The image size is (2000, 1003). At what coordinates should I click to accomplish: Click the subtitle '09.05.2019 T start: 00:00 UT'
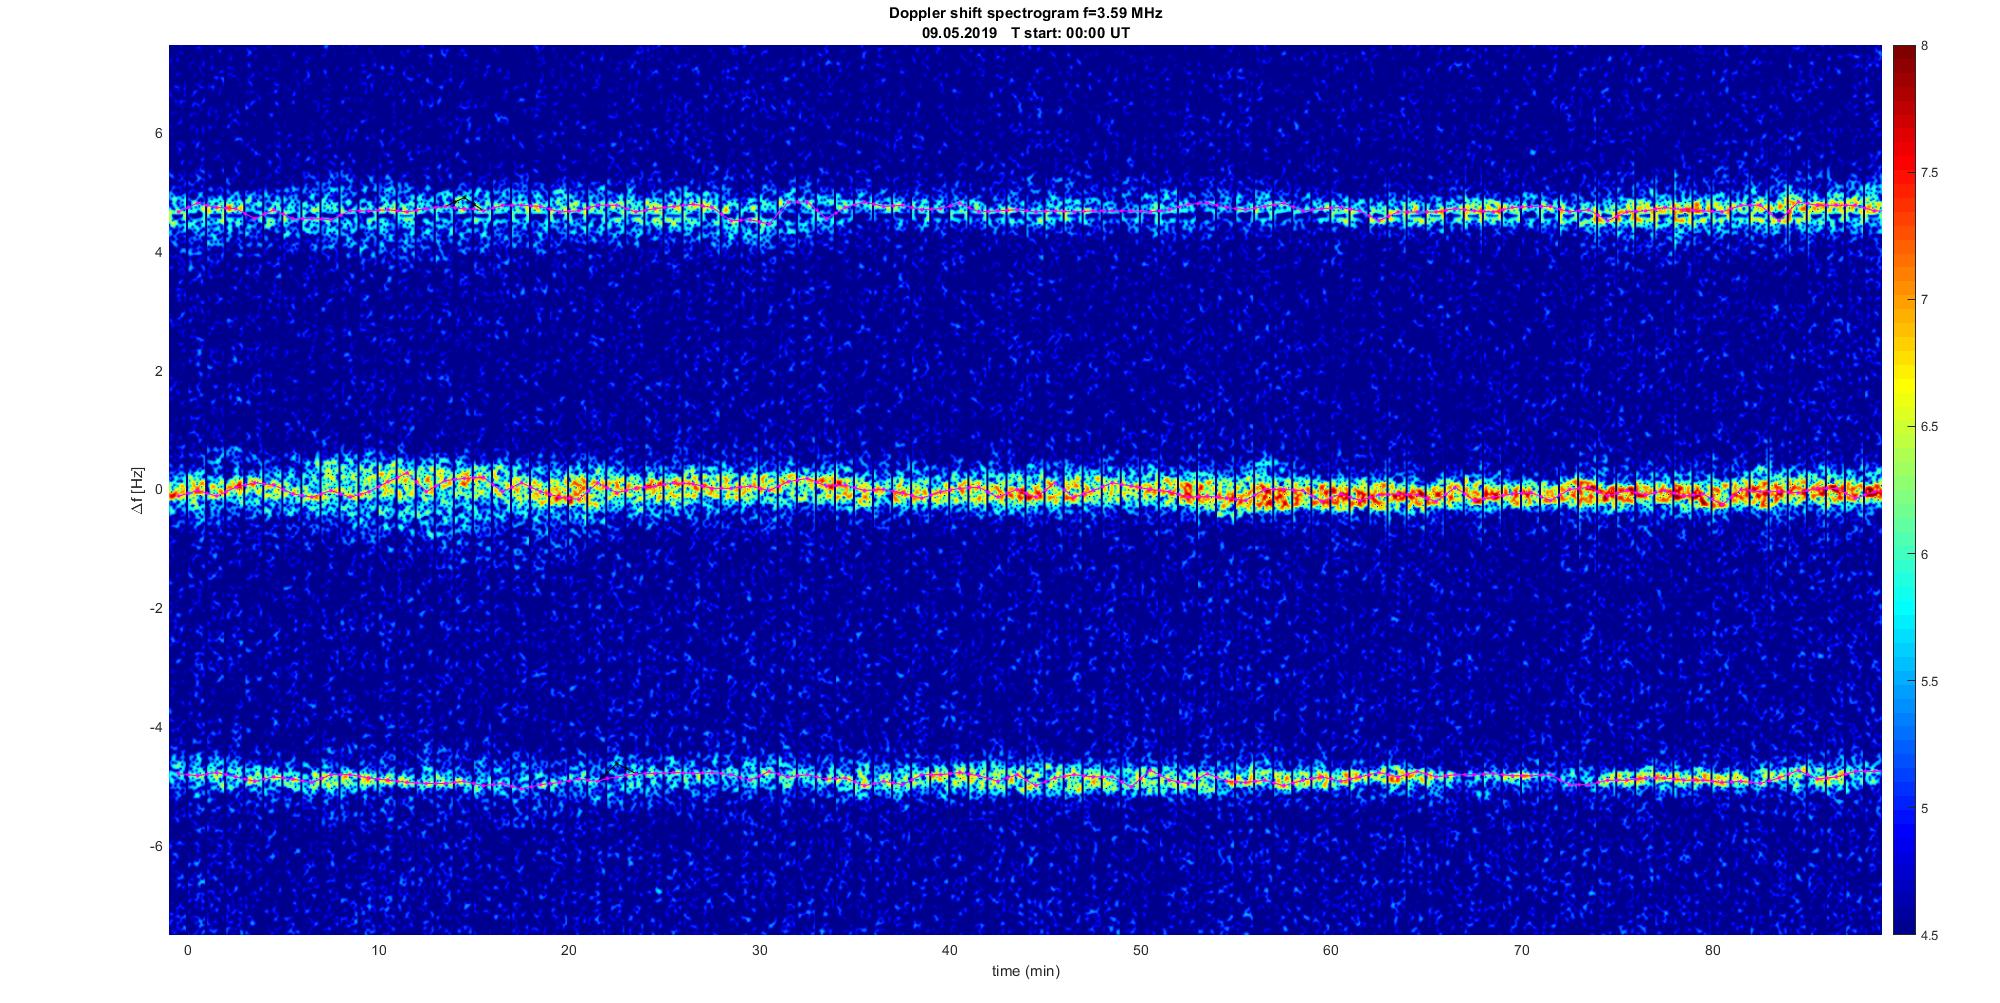tap(1026, 33)
